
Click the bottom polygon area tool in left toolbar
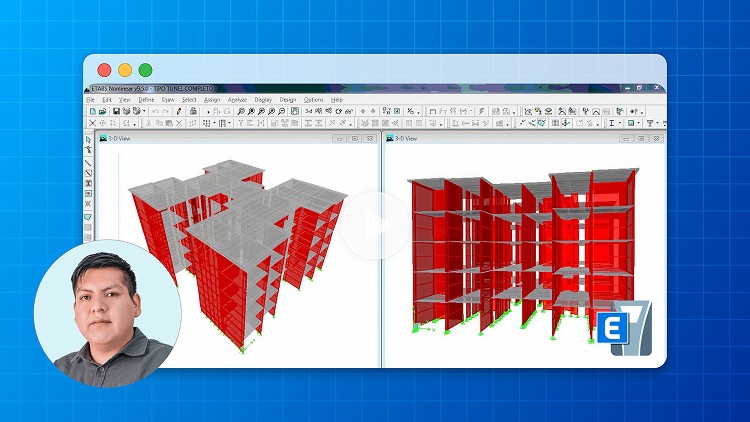click(88, 217)
